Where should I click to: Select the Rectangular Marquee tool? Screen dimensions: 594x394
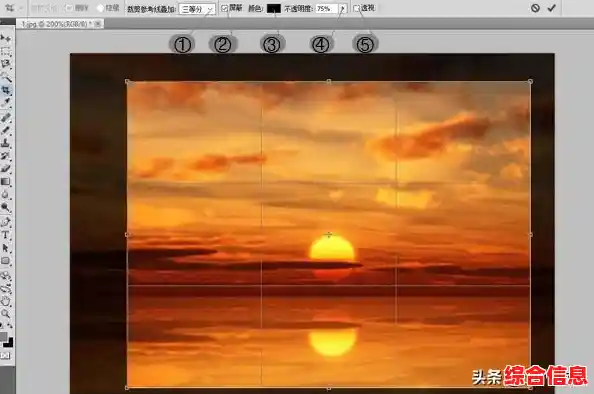click(6, 51)
